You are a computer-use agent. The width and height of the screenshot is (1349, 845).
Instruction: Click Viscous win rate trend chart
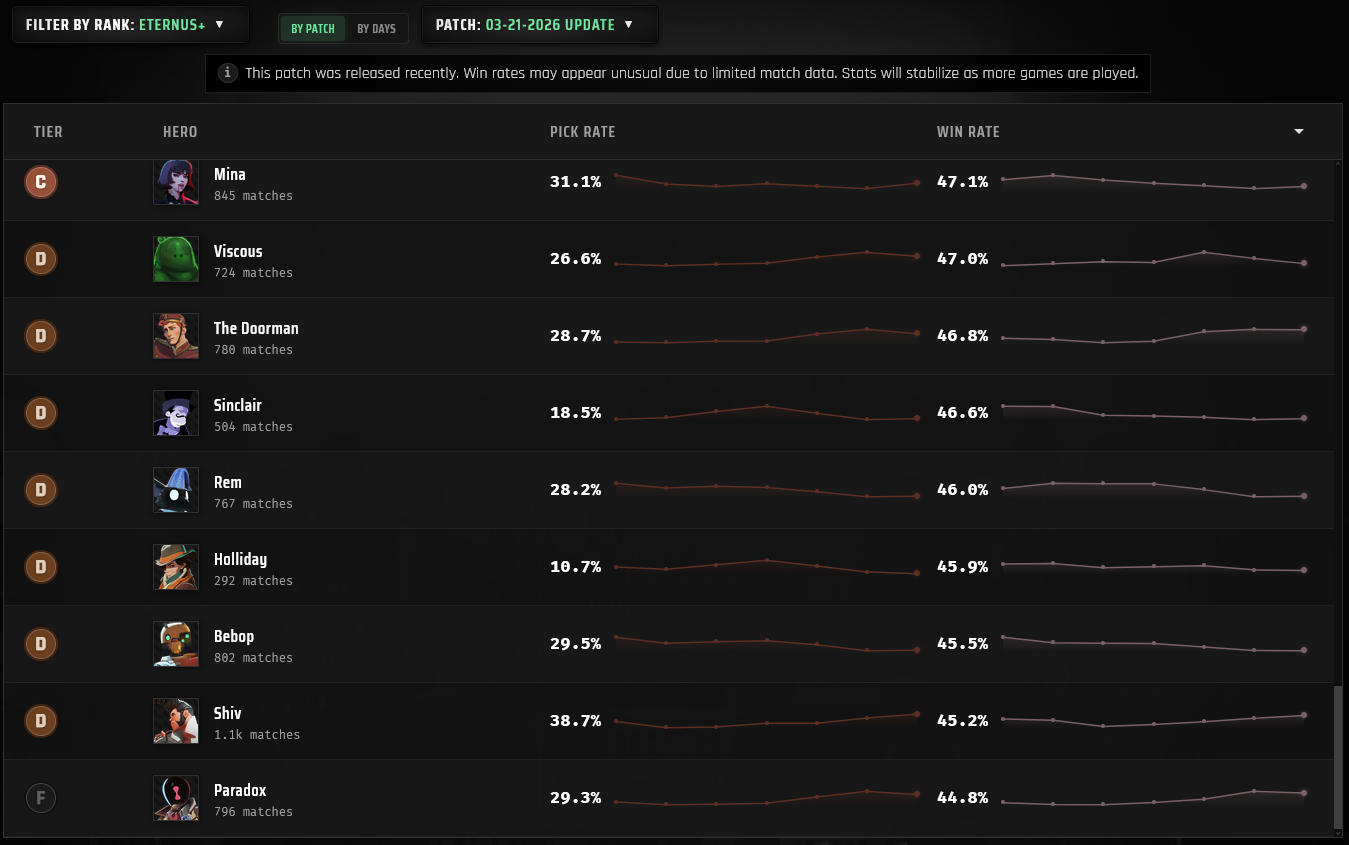click(x=1153, y=259)
